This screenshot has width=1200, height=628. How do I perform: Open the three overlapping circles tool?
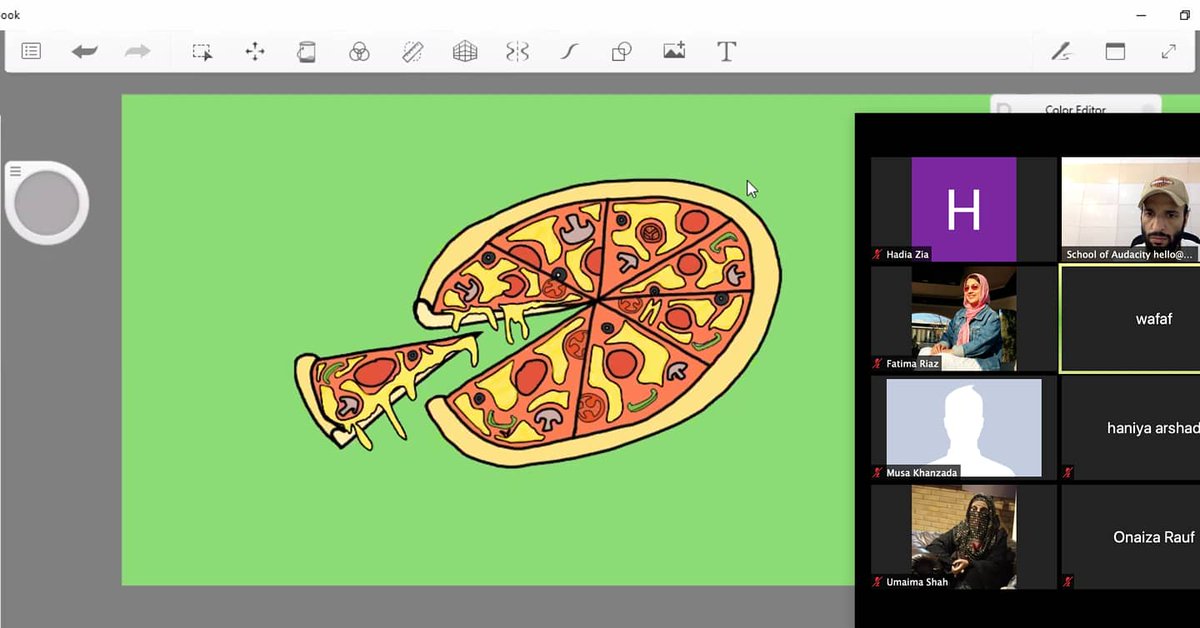click(x=360, y=52)
